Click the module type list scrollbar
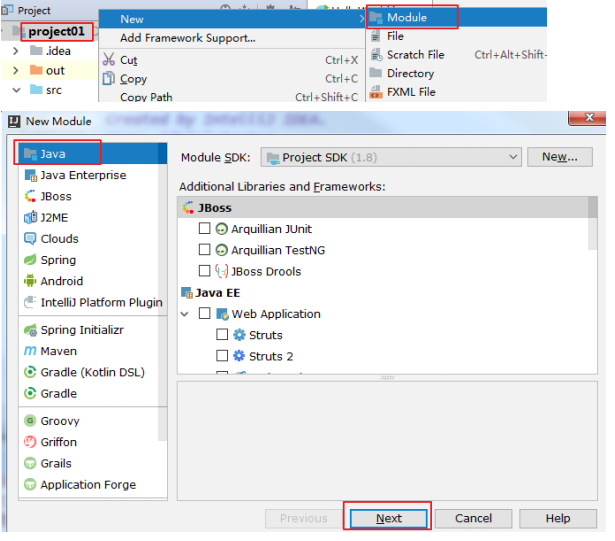The width and height of the screenshot is (615, 541). 163,294
